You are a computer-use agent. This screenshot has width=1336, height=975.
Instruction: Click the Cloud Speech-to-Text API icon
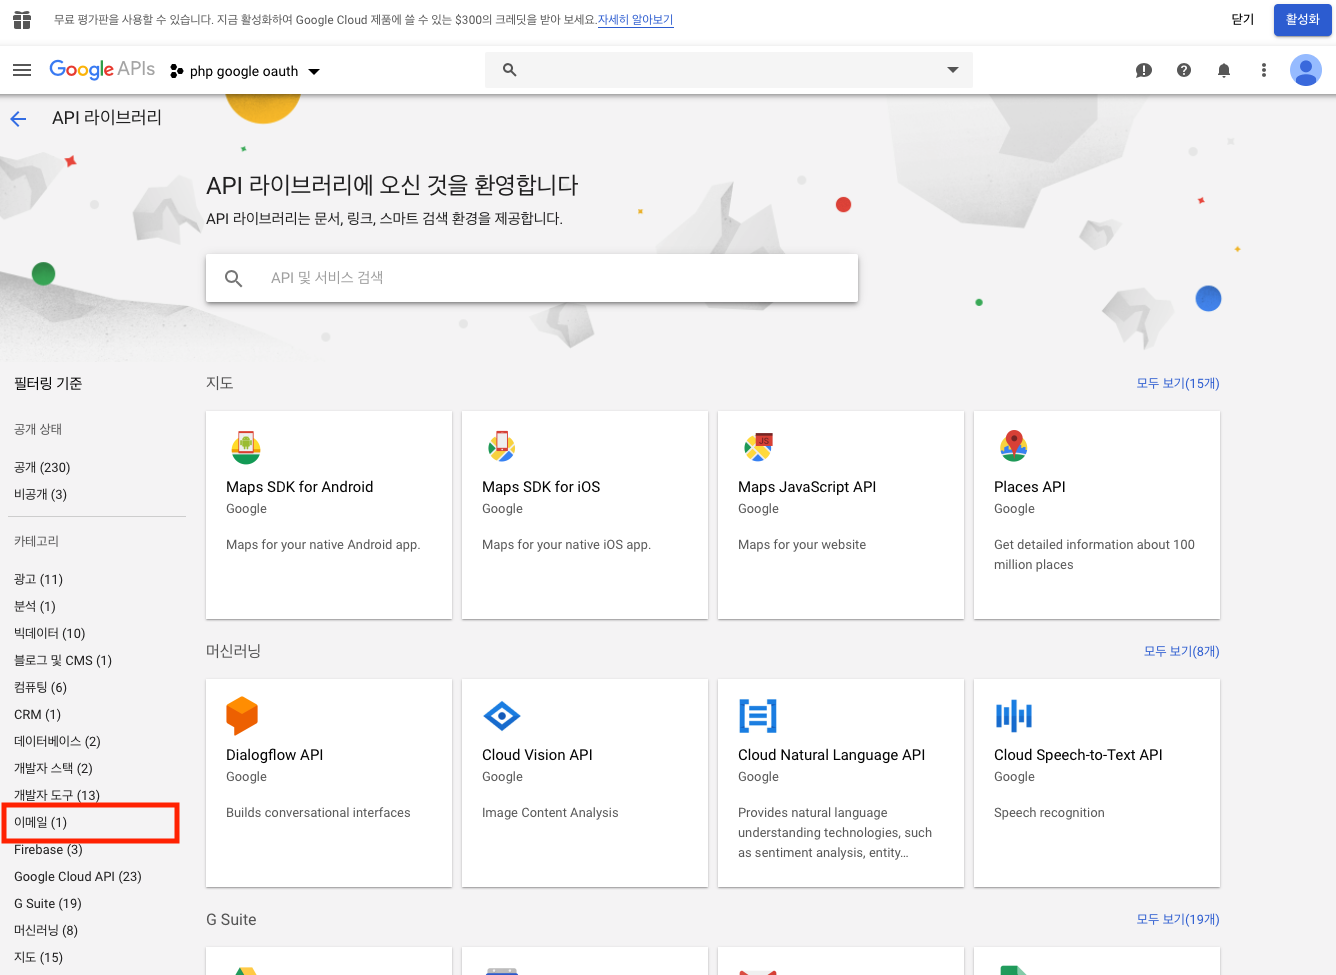[1014, 716]
